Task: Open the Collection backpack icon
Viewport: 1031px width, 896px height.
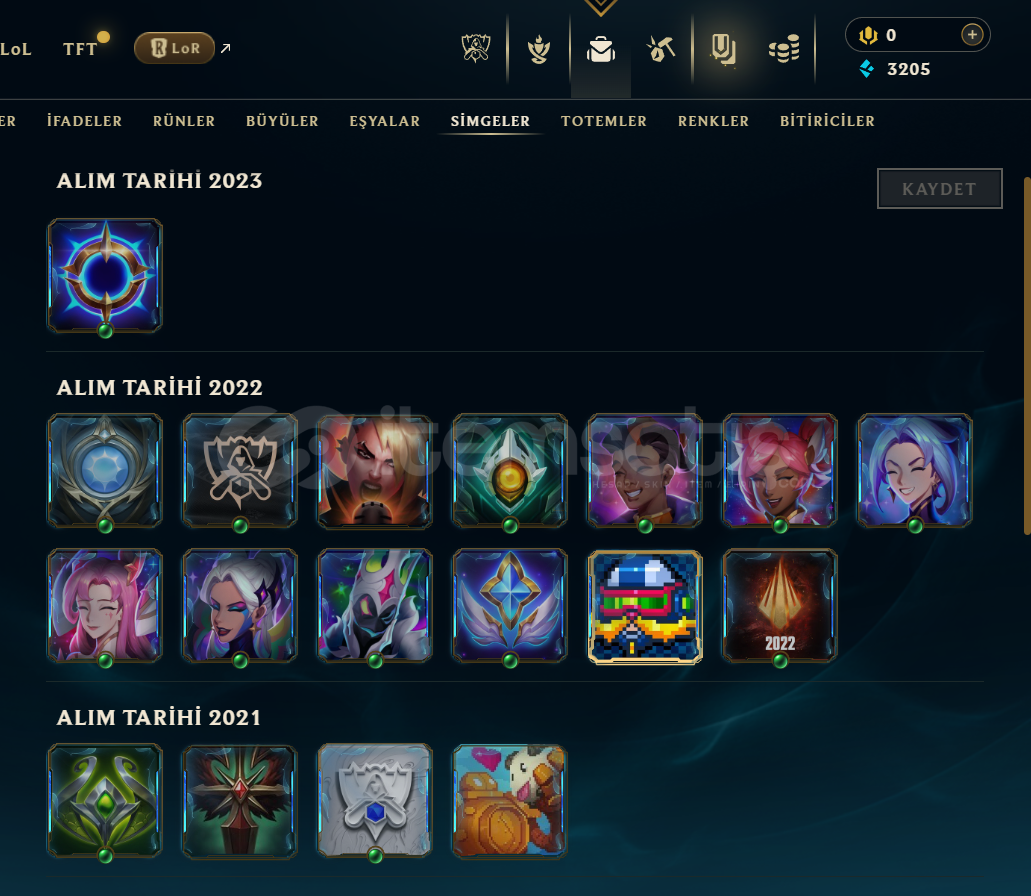Action: tap(600, 49)
